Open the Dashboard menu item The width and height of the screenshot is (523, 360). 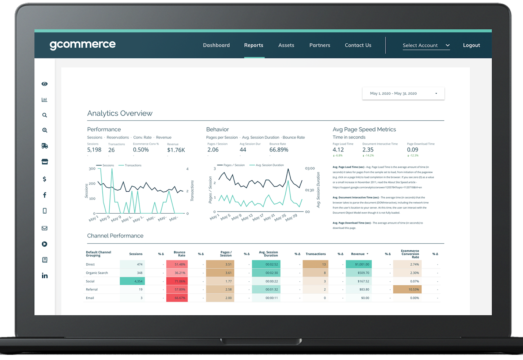[216, 45]
